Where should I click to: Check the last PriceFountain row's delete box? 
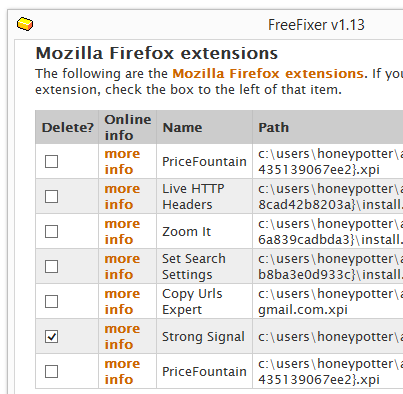coord(51,371)
